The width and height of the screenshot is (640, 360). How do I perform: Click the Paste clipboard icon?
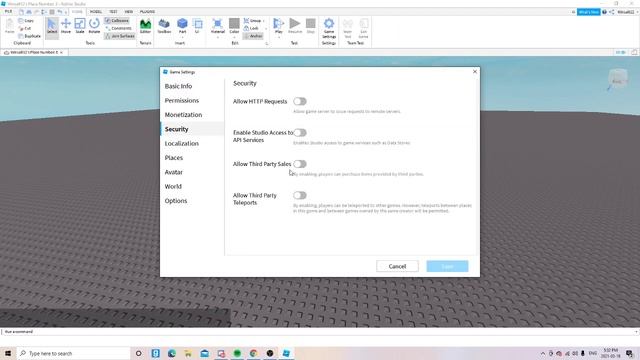pos(9,26)
